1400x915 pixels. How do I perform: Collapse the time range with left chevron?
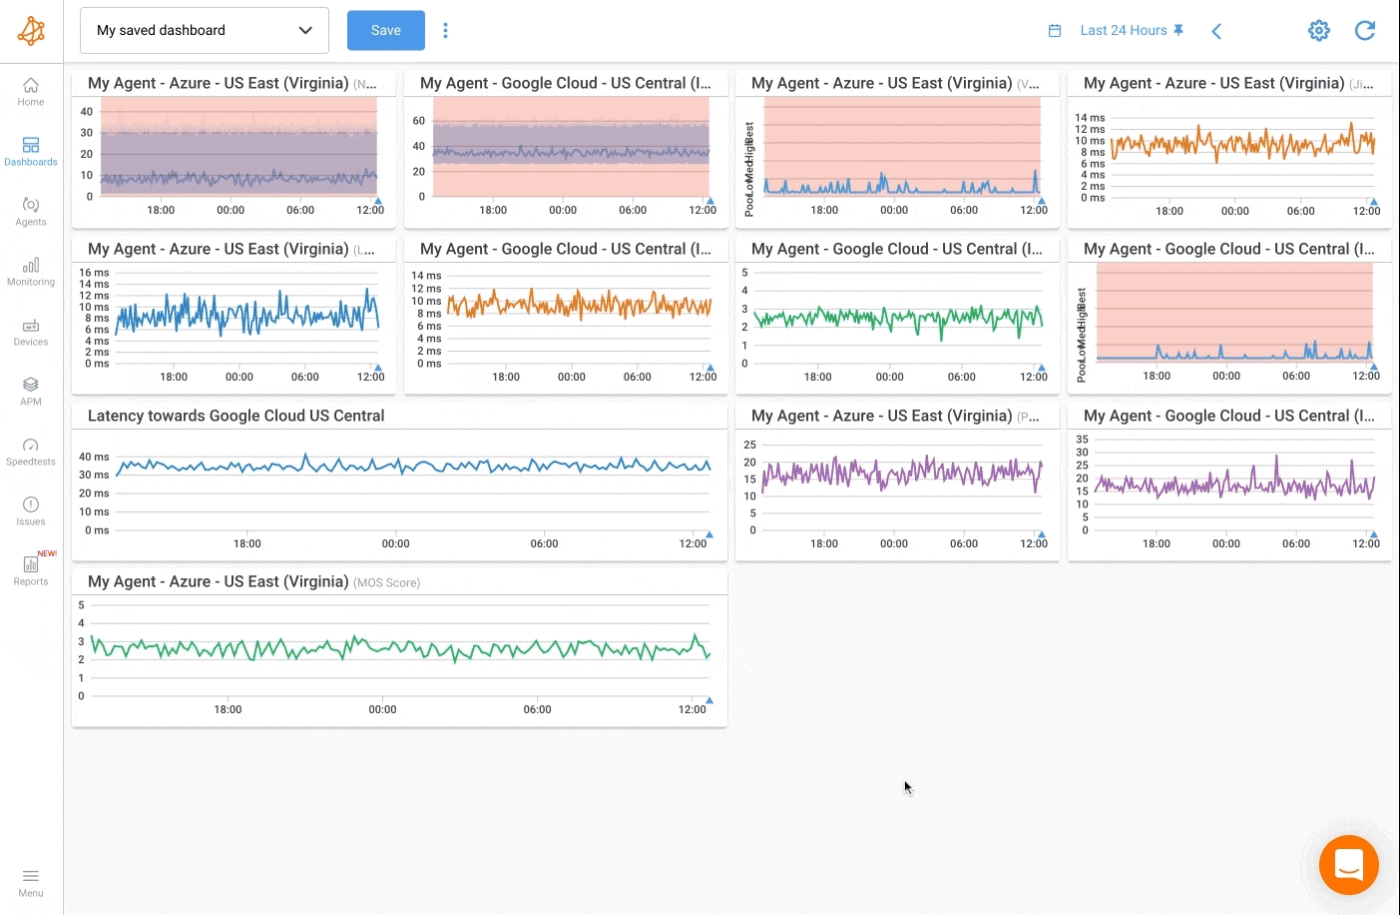click(x=1216, y=31)
